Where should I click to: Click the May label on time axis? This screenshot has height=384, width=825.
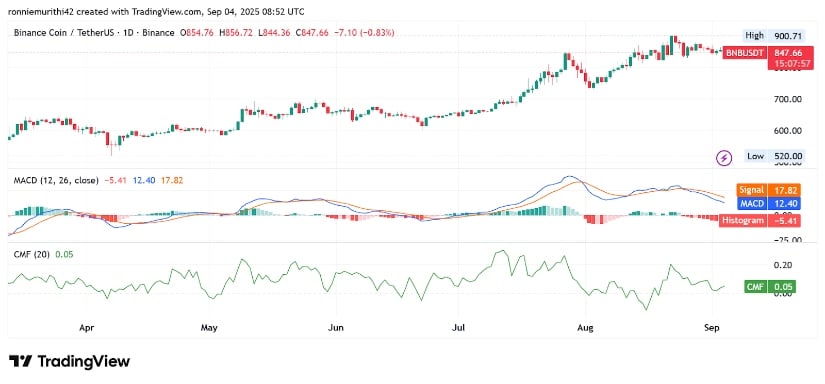(209, 328)
